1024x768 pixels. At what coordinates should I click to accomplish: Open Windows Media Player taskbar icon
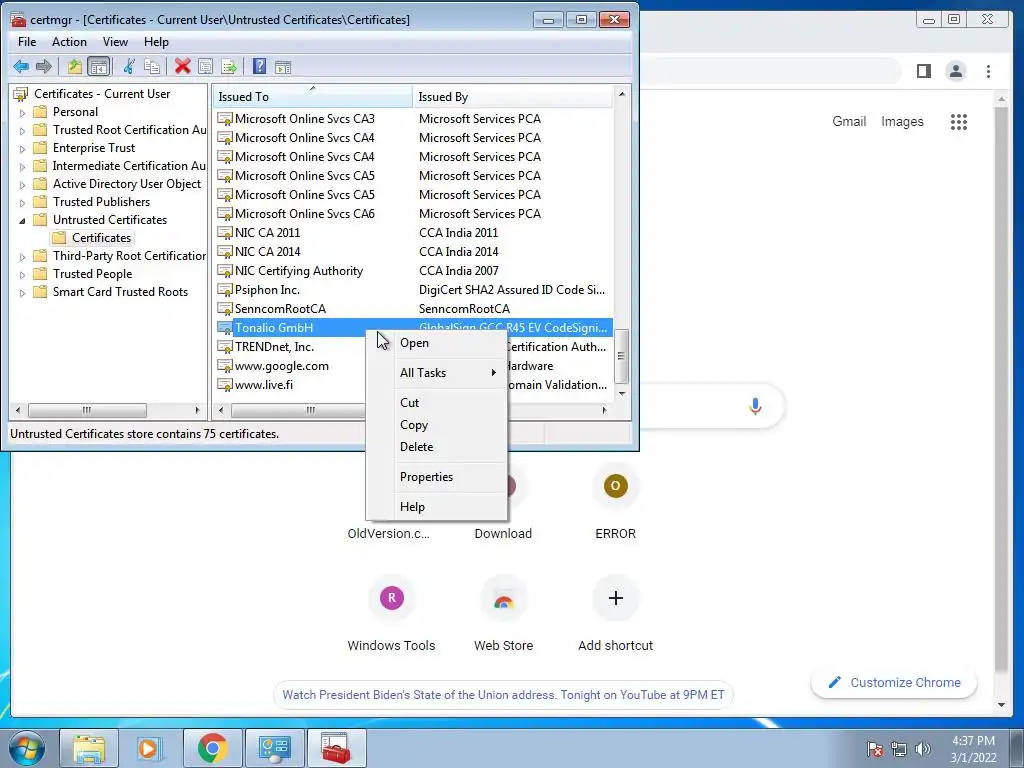pos(149,748)
